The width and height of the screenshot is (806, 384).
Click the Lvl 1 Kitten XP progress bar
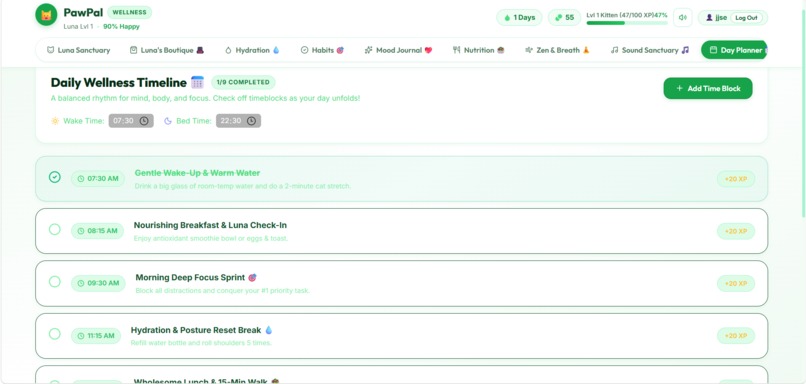pyautogui.click(x=627, y=23)
